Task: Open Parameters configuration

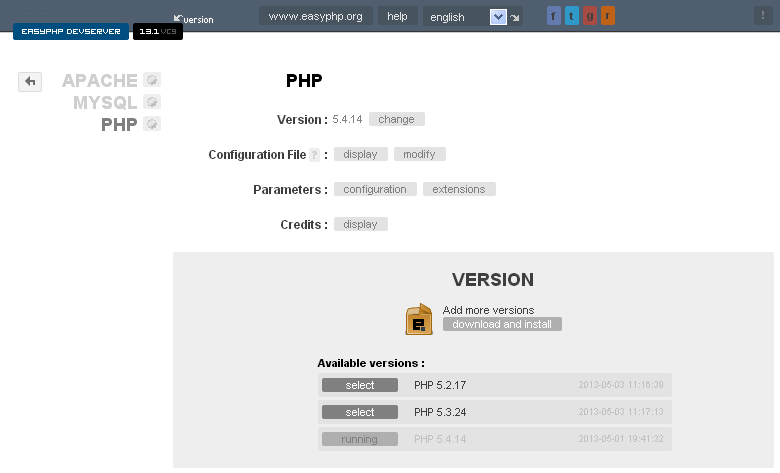Action: [x=375, y=189]
